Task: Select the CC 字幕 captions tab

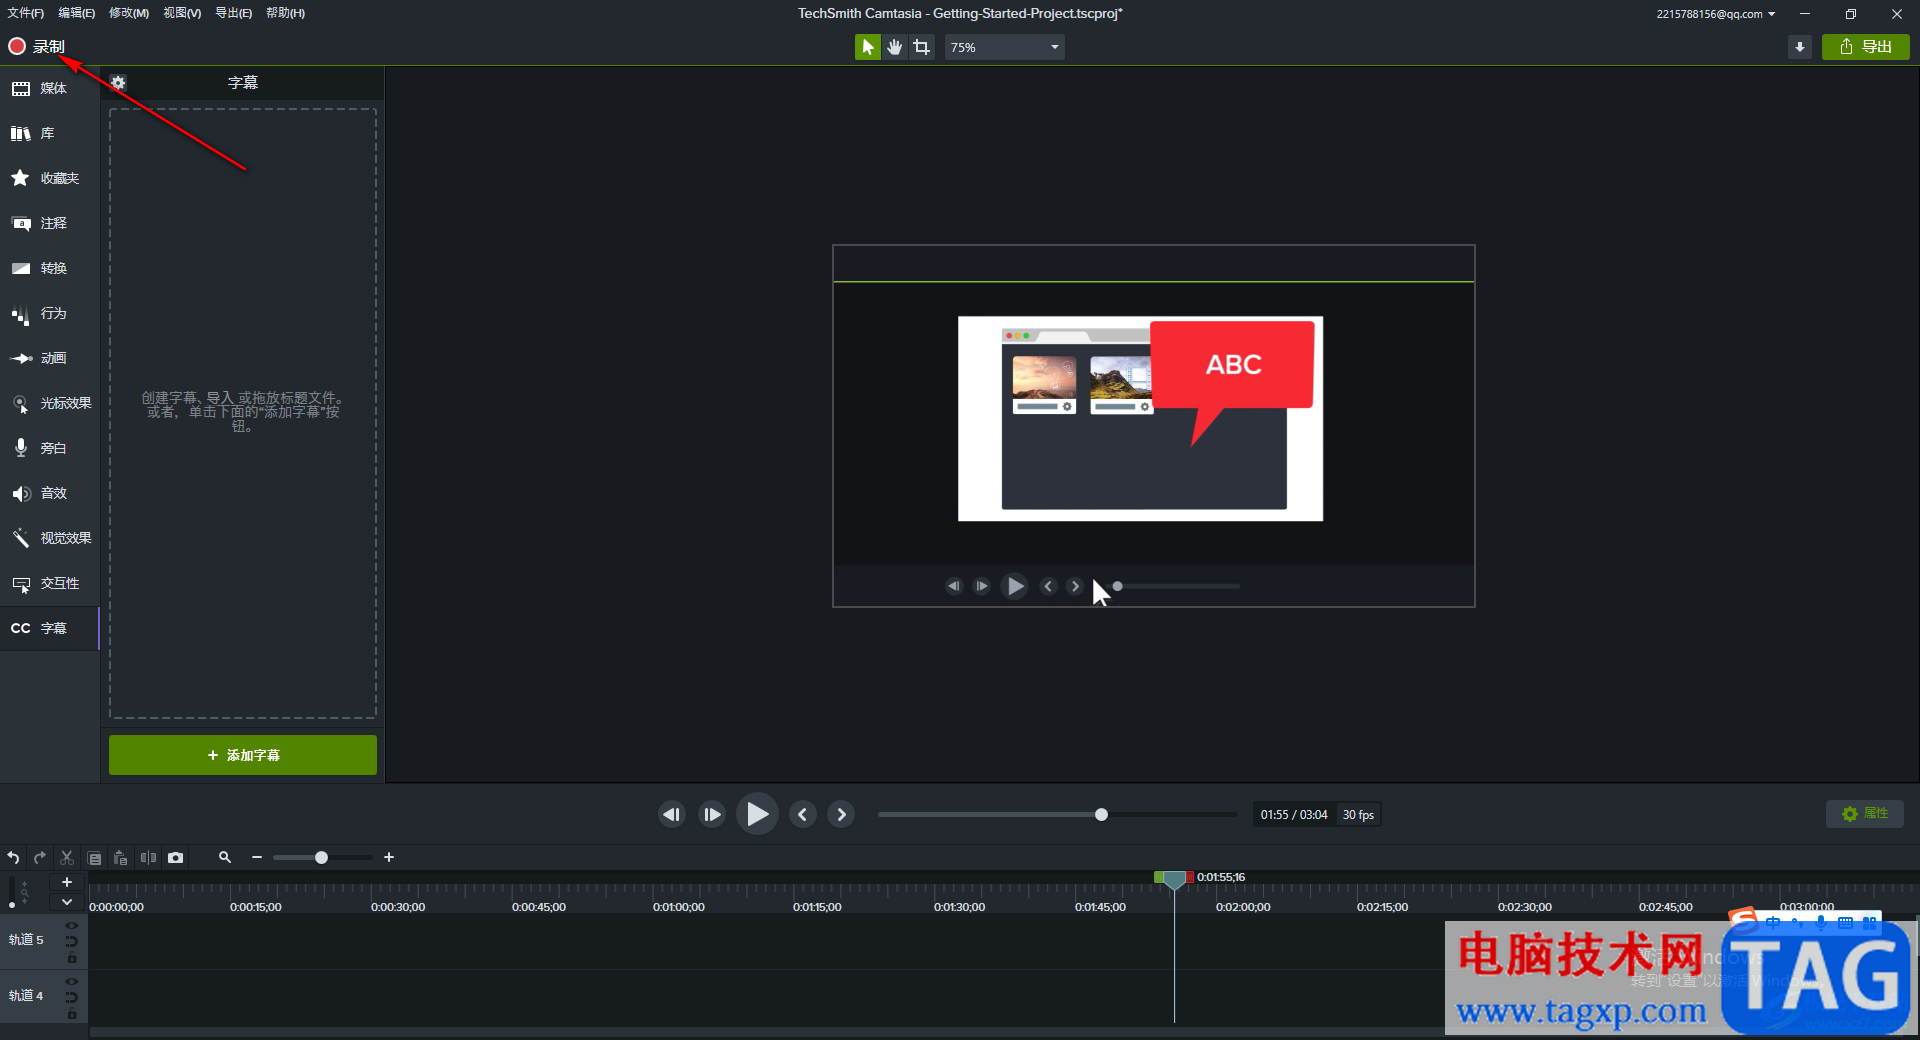Action: [x=50, y=629]
